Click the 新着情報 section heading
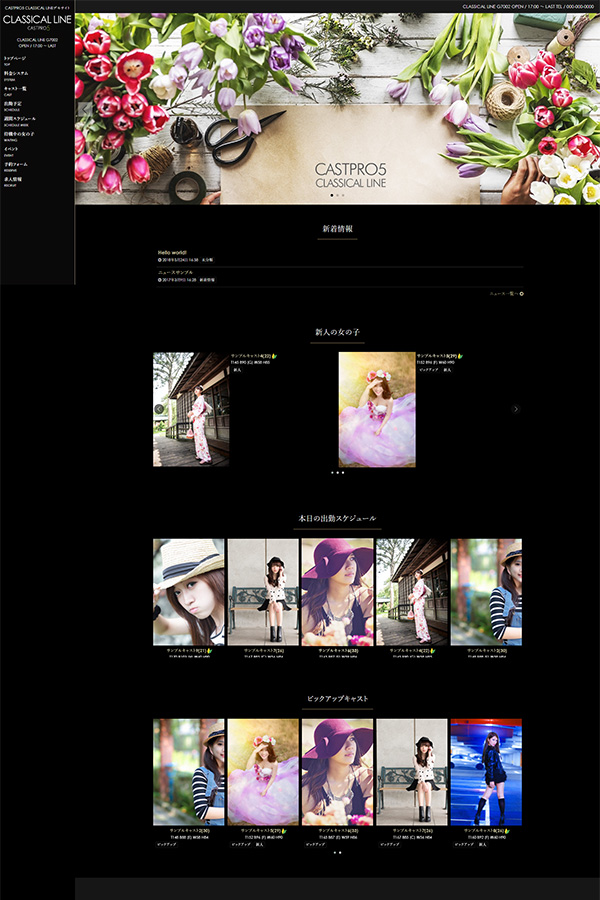 (x=338, y=228)
